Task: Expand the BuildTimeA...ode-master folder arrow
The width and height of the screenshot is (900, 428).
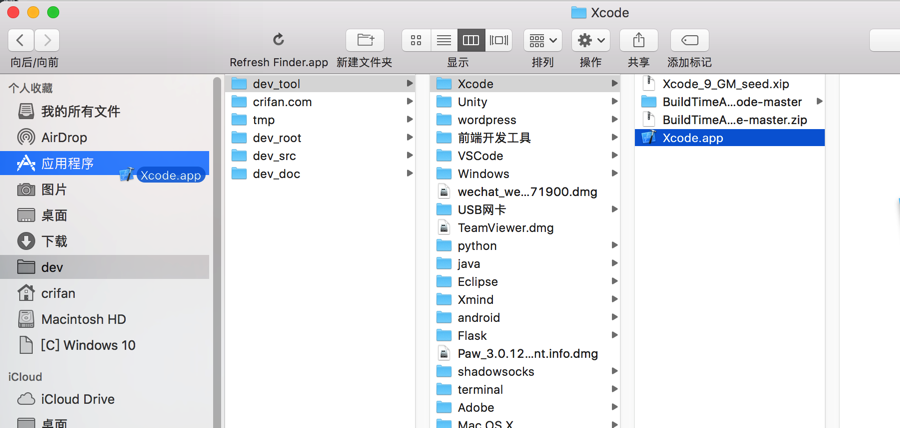Action: click(819, 102)
